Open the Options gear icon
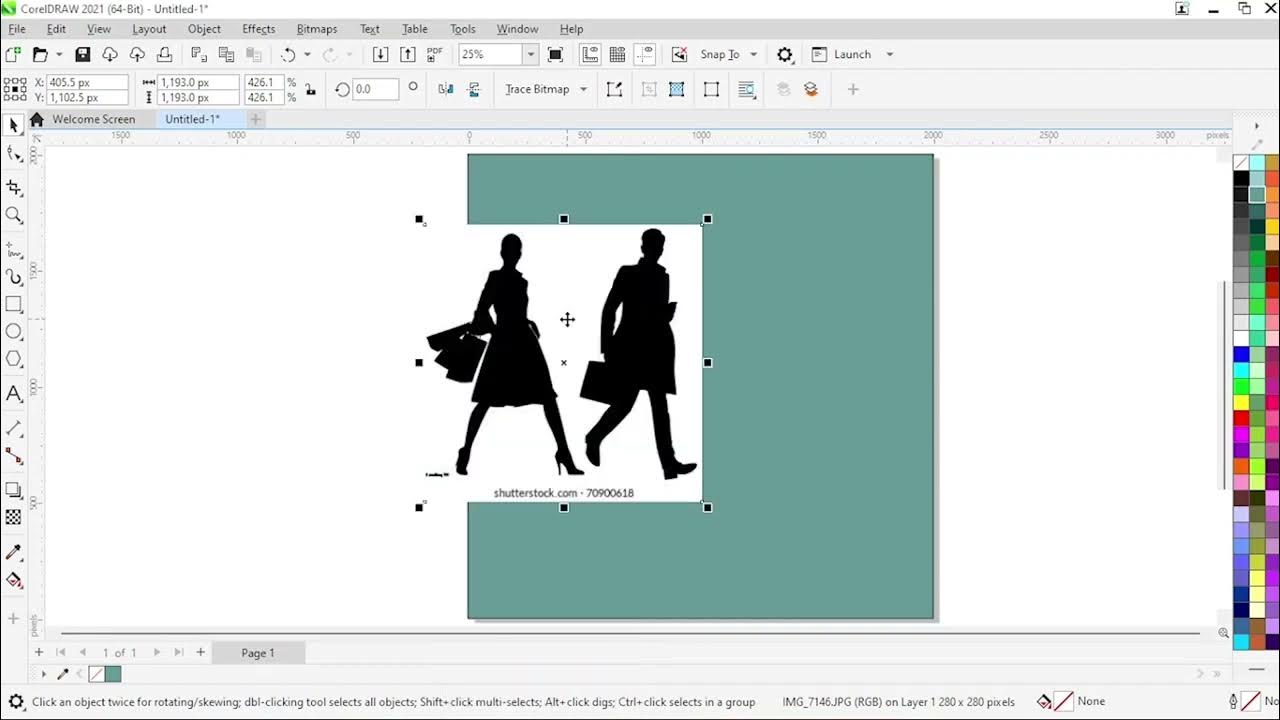 (x=785, y=55)
